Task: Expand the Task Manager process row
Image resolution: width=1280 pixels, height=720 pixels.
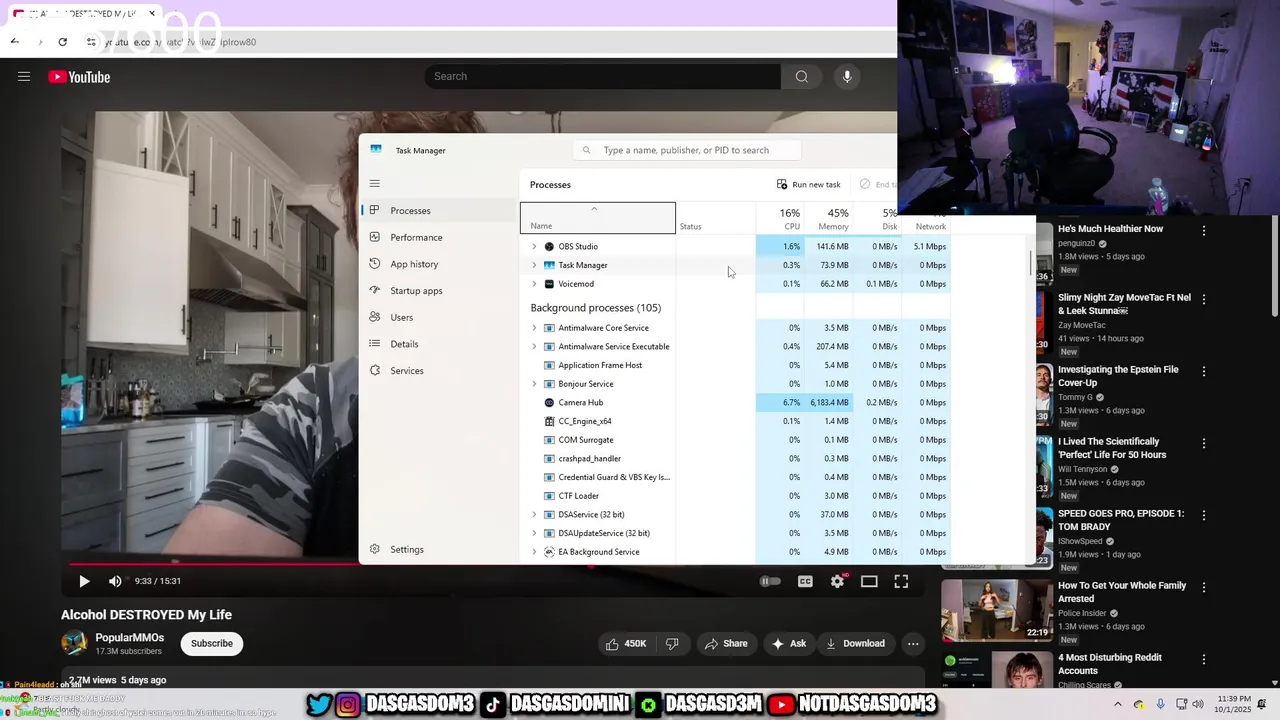Action: click(x=534, y=265)
